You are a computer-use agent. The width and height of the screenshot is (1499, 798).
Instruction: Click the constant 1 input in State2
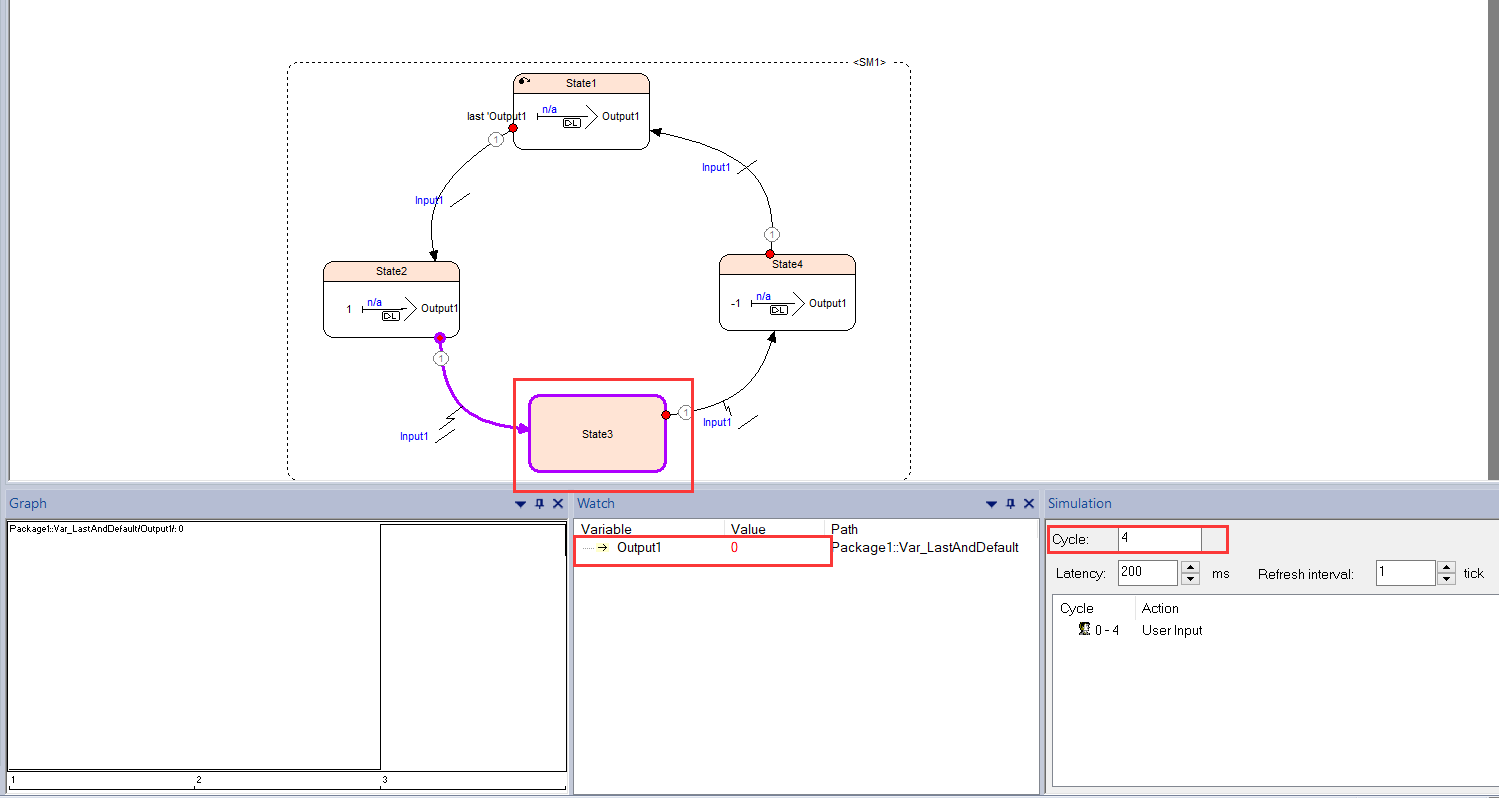tap(349, 309)
